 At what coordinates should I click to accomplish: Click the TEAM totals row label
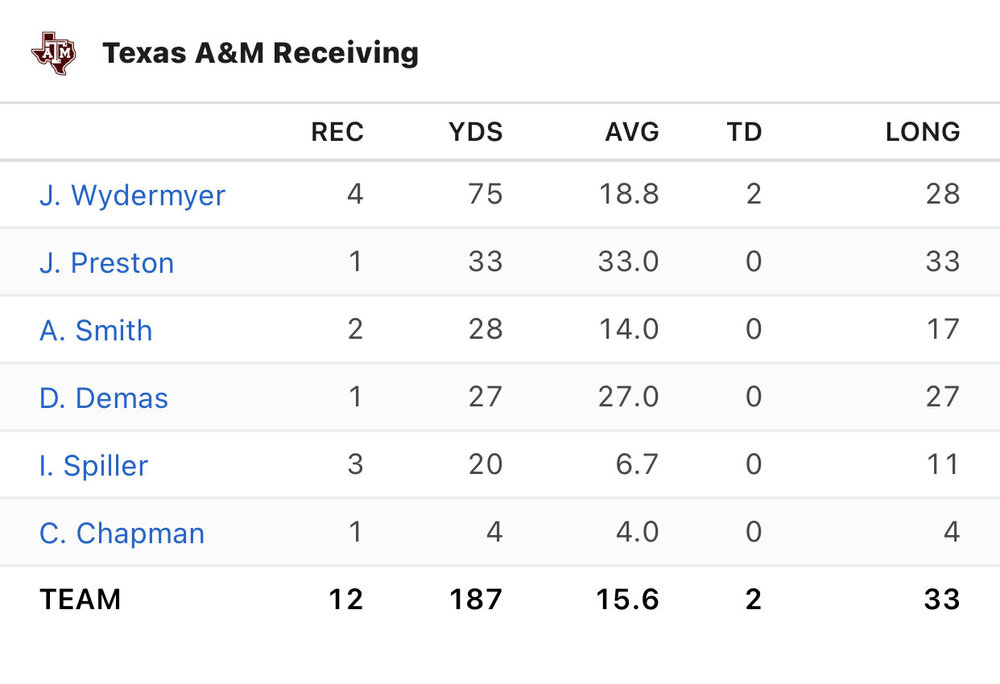(x=80, y=599)
